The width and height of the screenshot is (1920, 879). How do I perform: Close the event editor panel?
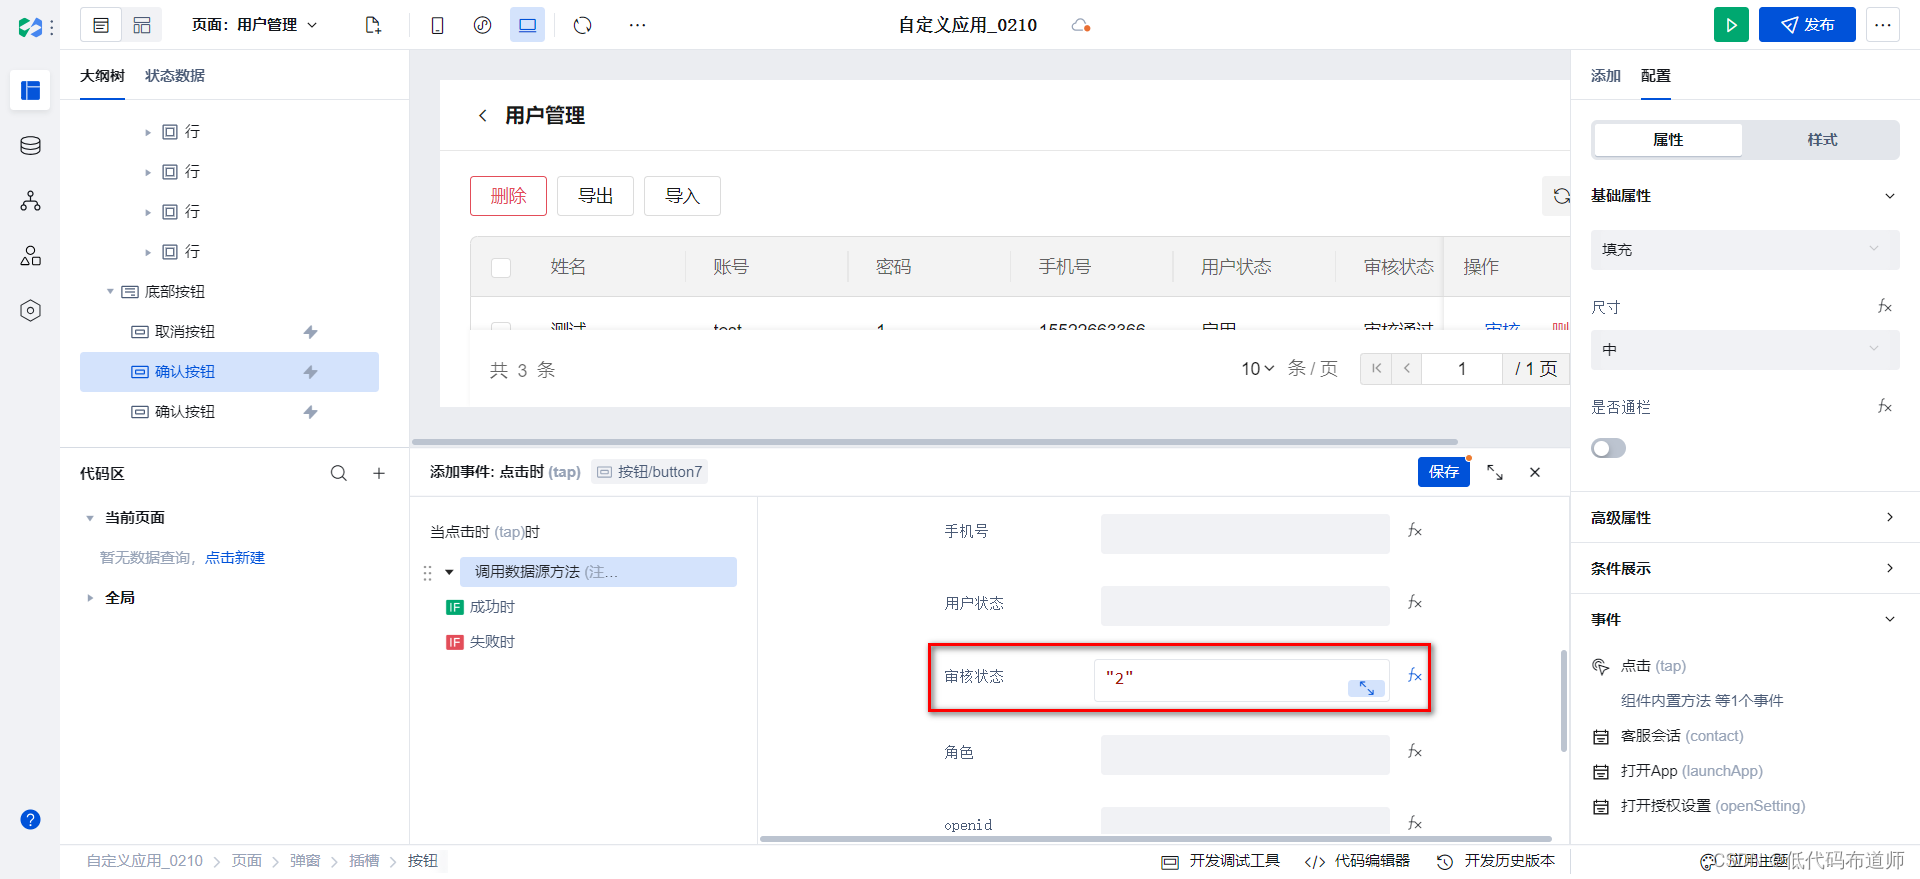tap(1535, 472)
